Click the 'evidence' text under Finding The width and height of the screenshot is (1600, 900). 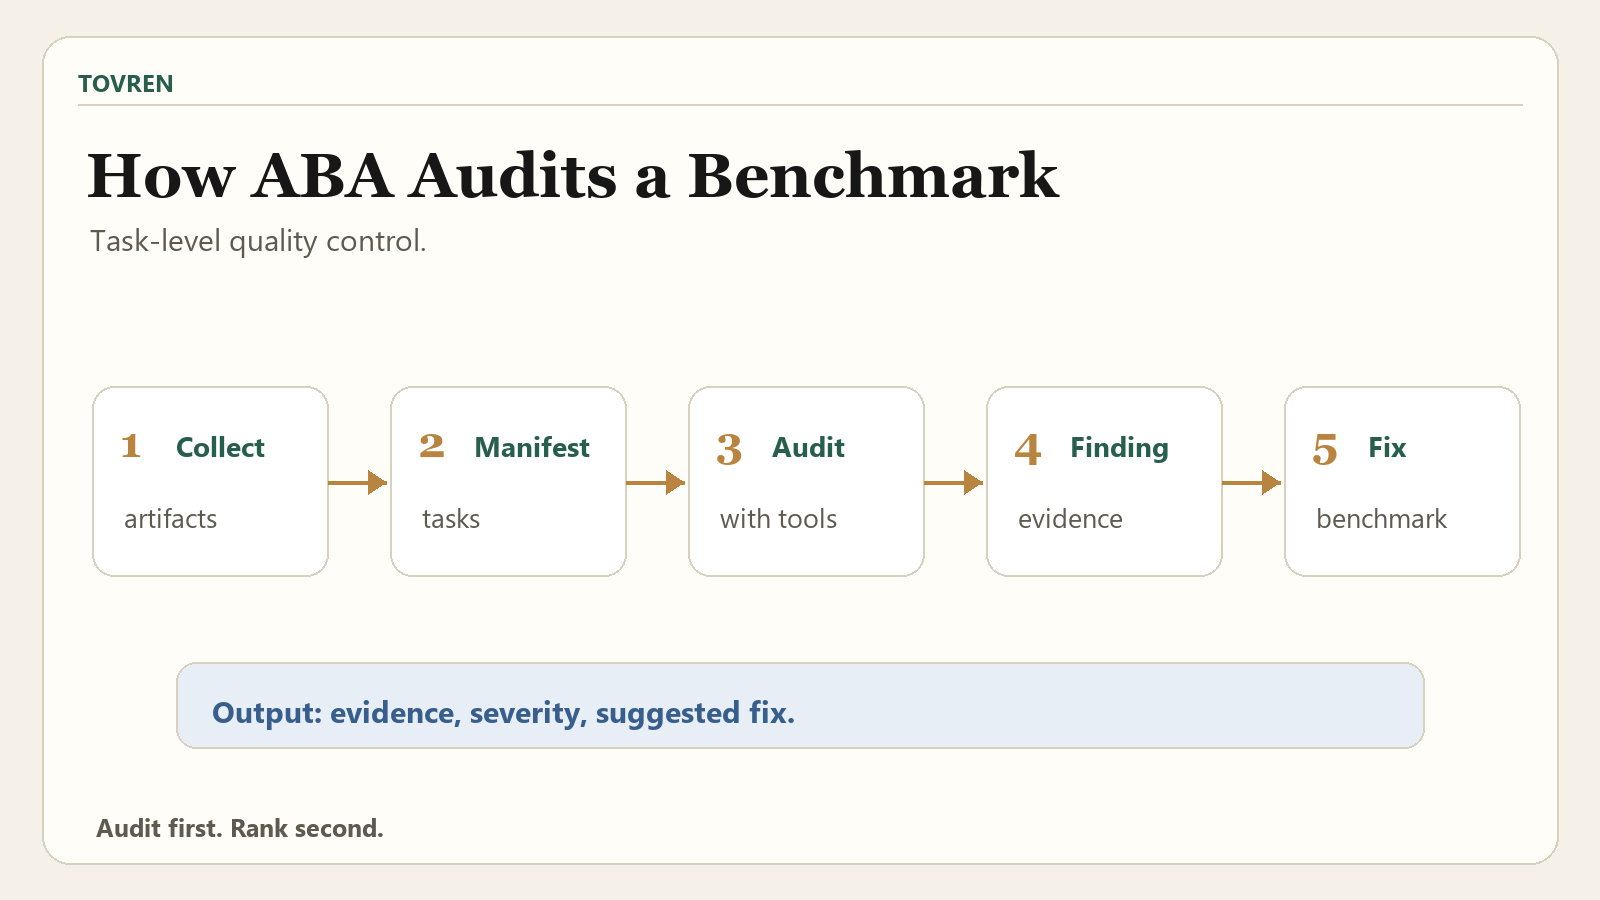(x=1070, y=519)
